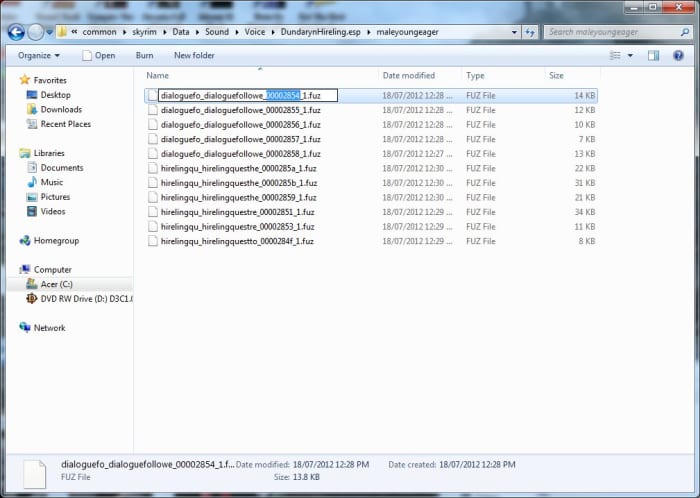Sort by the Size column header
The height and width of the screenshot is (498, 700).
556,76
